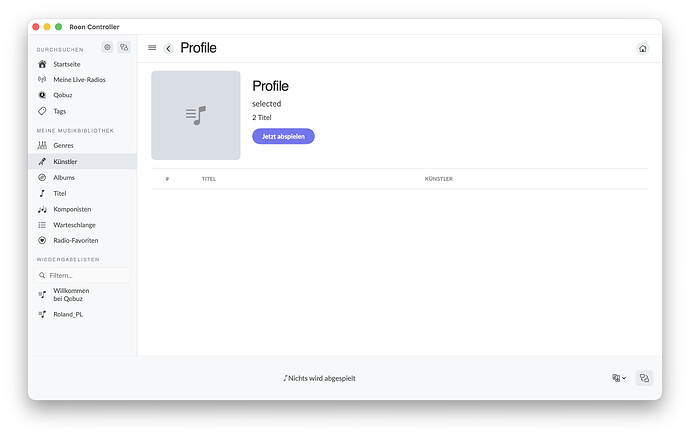Open Albums in the sidebar
The width and height of the screenshot is (690, 437).
click(64, 177)
